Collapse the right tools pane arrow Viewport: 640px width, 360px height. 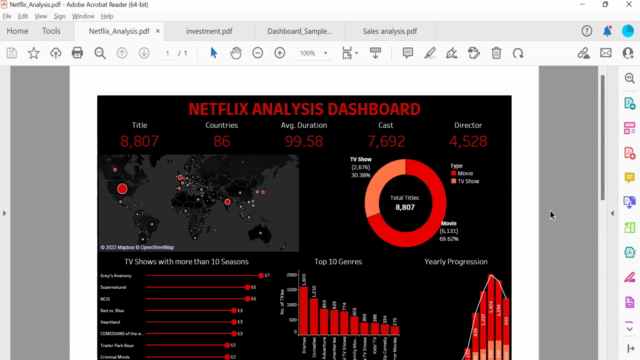pos(612,213)
